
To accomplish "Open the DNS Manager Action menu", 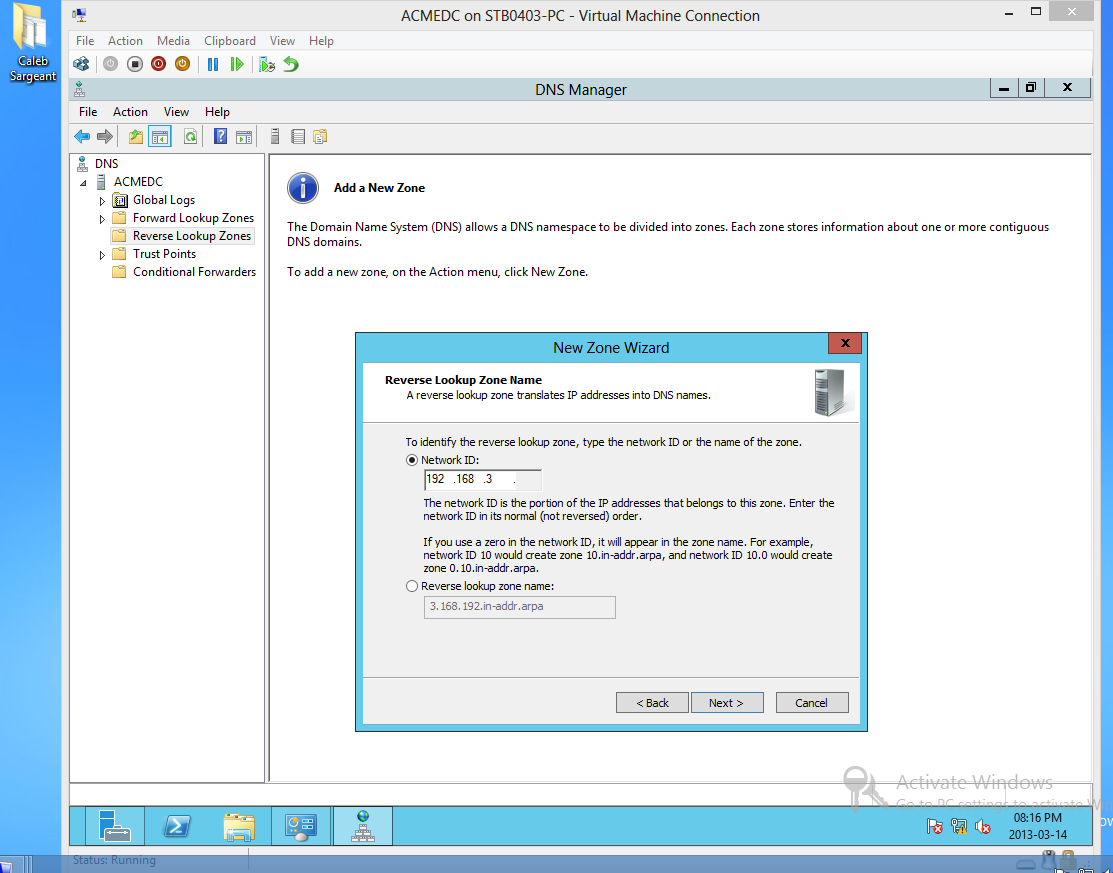I will click(131, 111).
